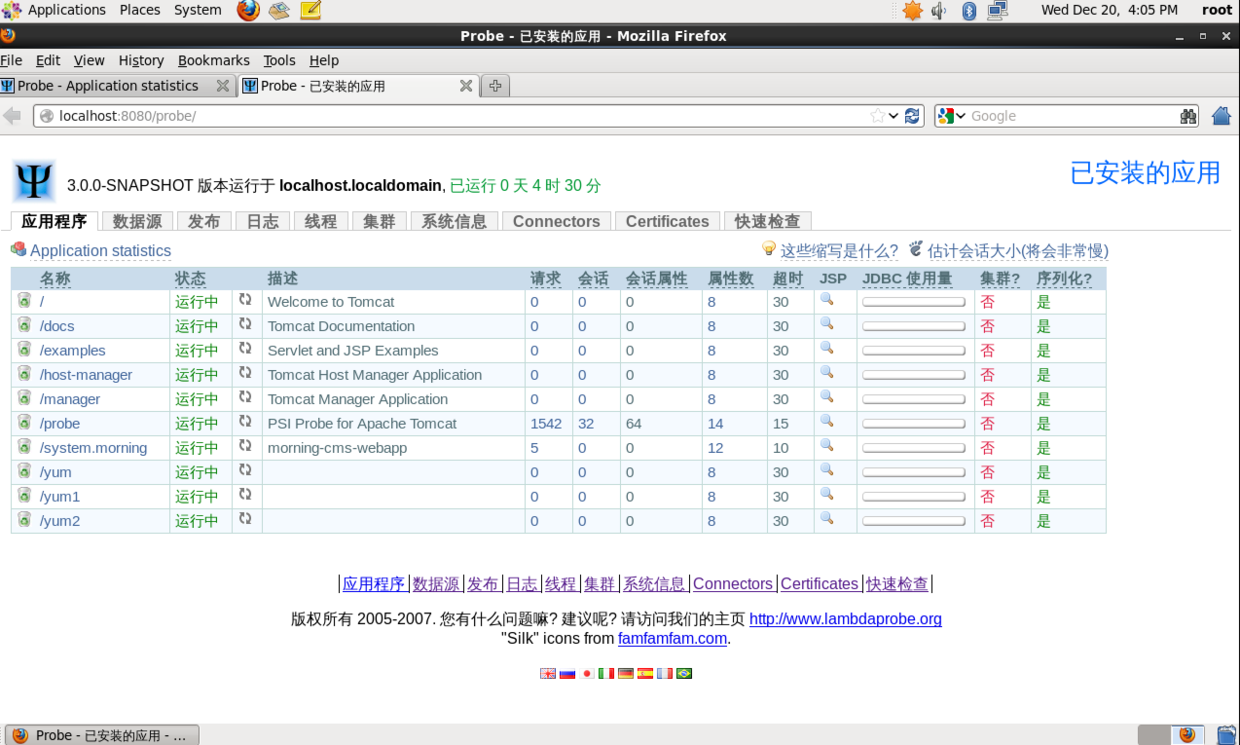Switch language via the Brazilian flag
The height and width of the screenshot is (745, 1240).
684,673
